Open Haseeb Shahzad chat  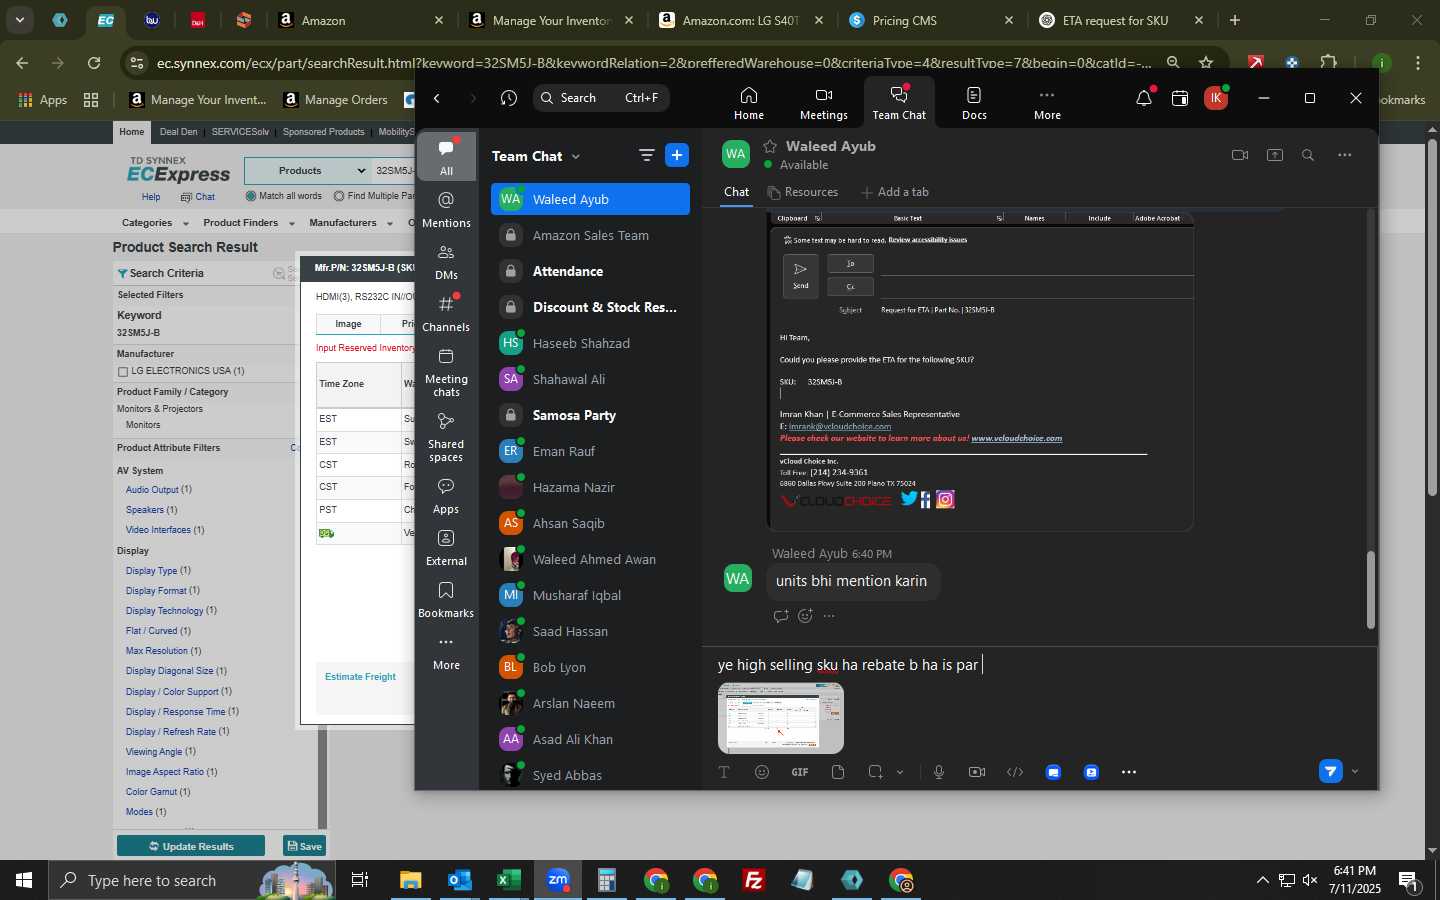(x=590, y=343)
